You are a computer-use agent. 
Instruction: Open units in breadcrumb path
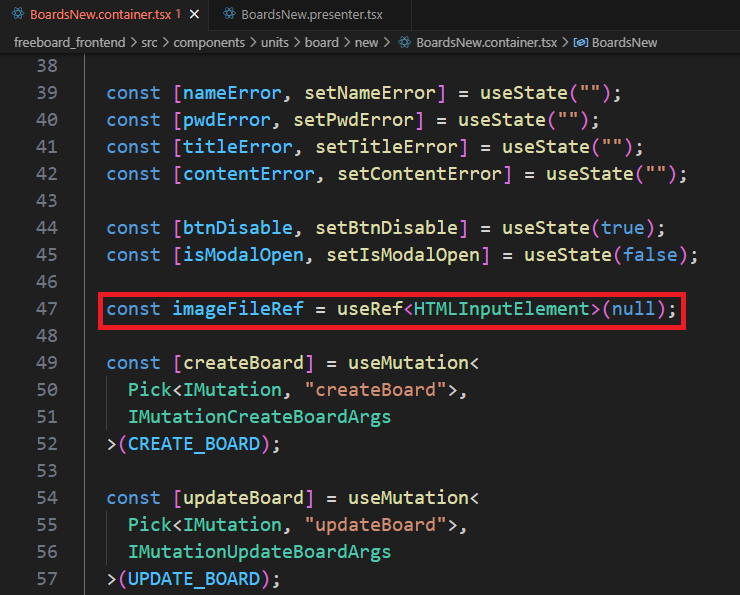click(x=275, y=42)
